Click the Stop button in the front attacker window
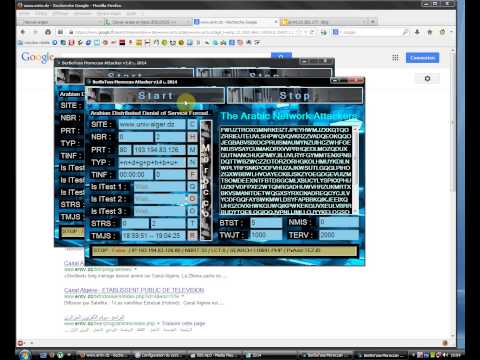This screenshot has width=480, height=360. tap(295, 96)
